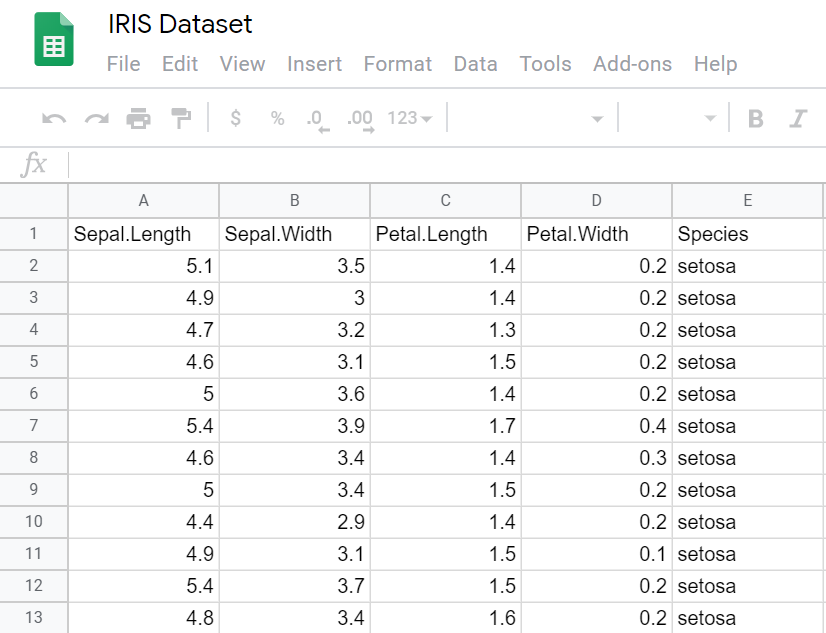Screen dimensions: 826x633
Task: Open the File menu
Action: coord(123,64)
